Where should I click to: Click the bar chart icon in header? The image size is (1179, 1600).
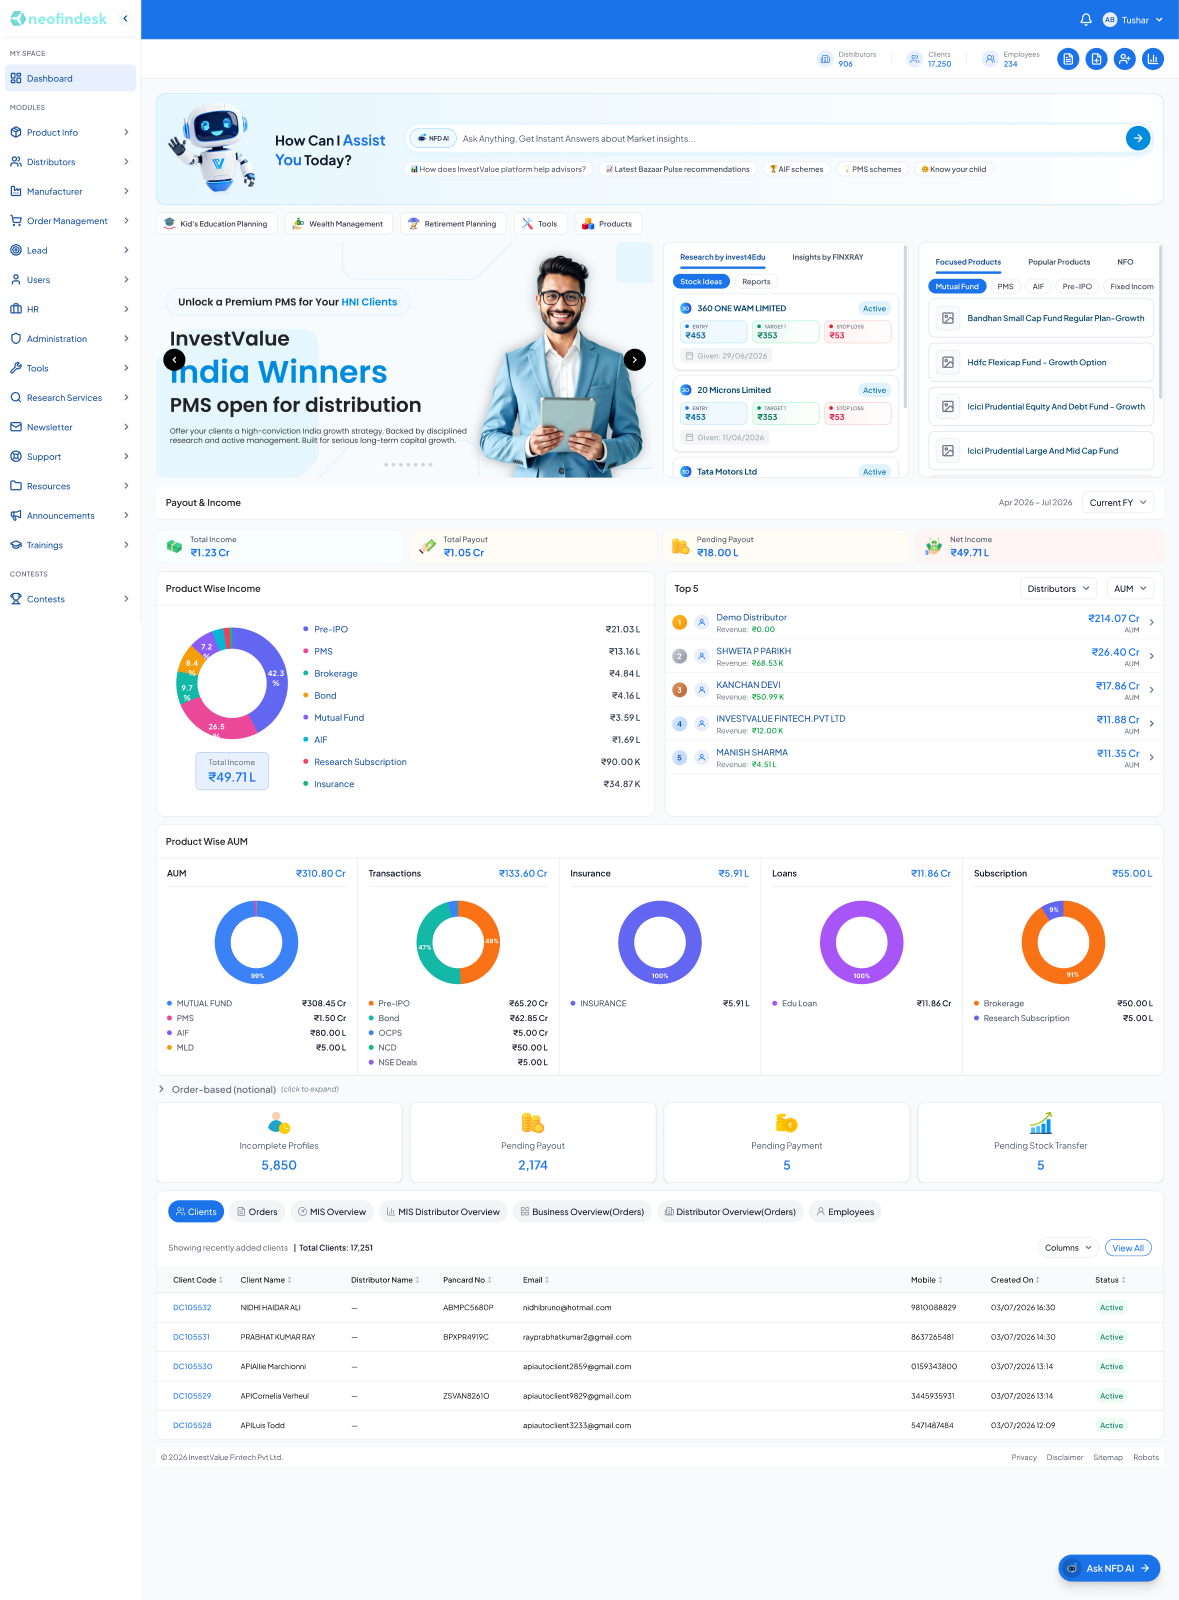pos(1153,59)
